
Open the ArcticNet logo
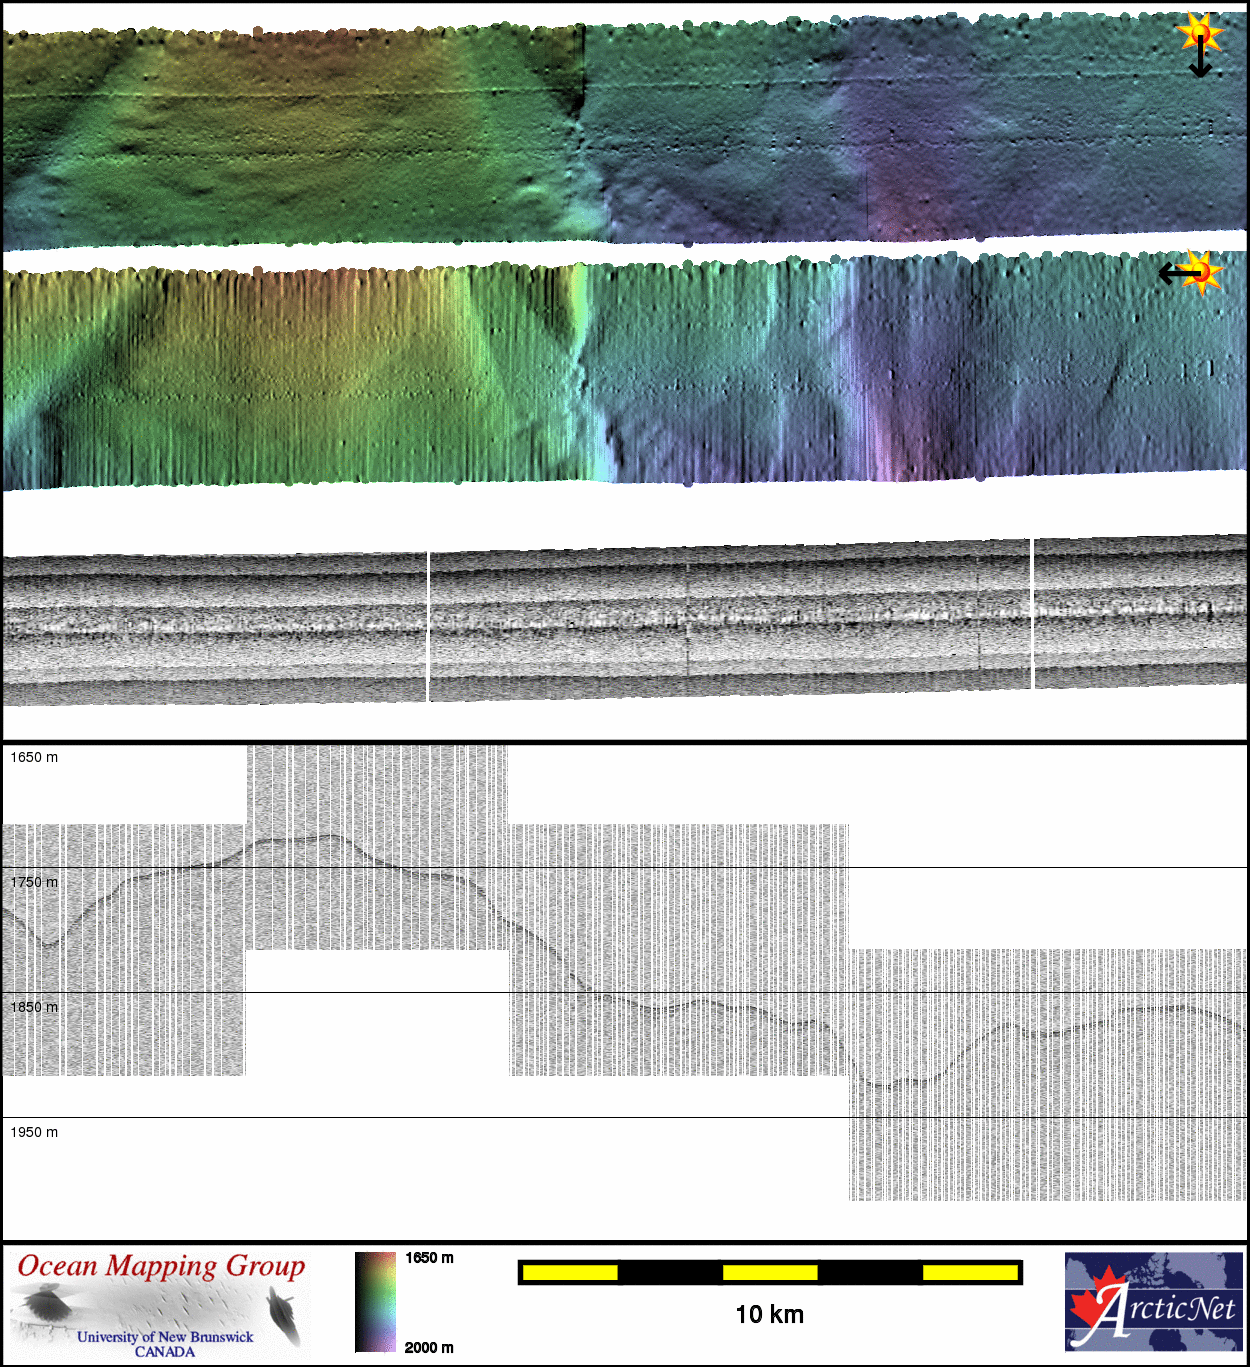coord(1154,1301)
